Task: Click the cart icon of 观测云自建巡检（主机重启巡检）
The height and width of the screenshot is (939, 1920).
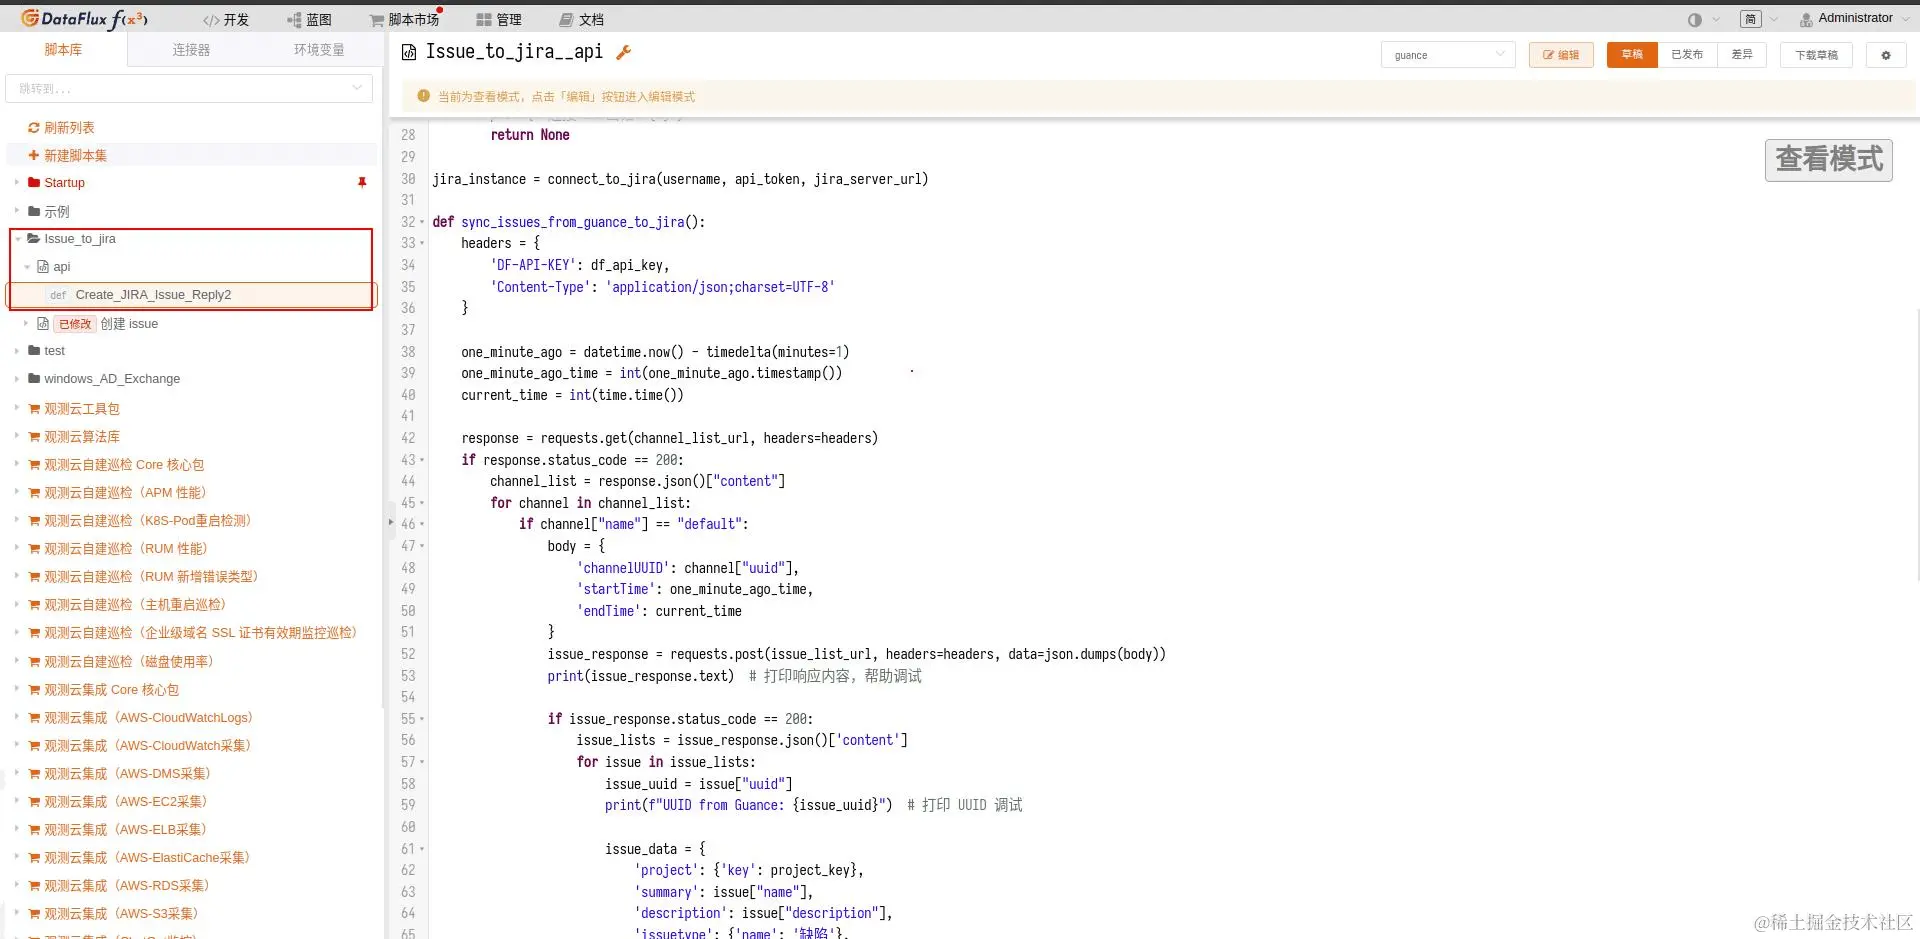Action: (x=34, y=605)
